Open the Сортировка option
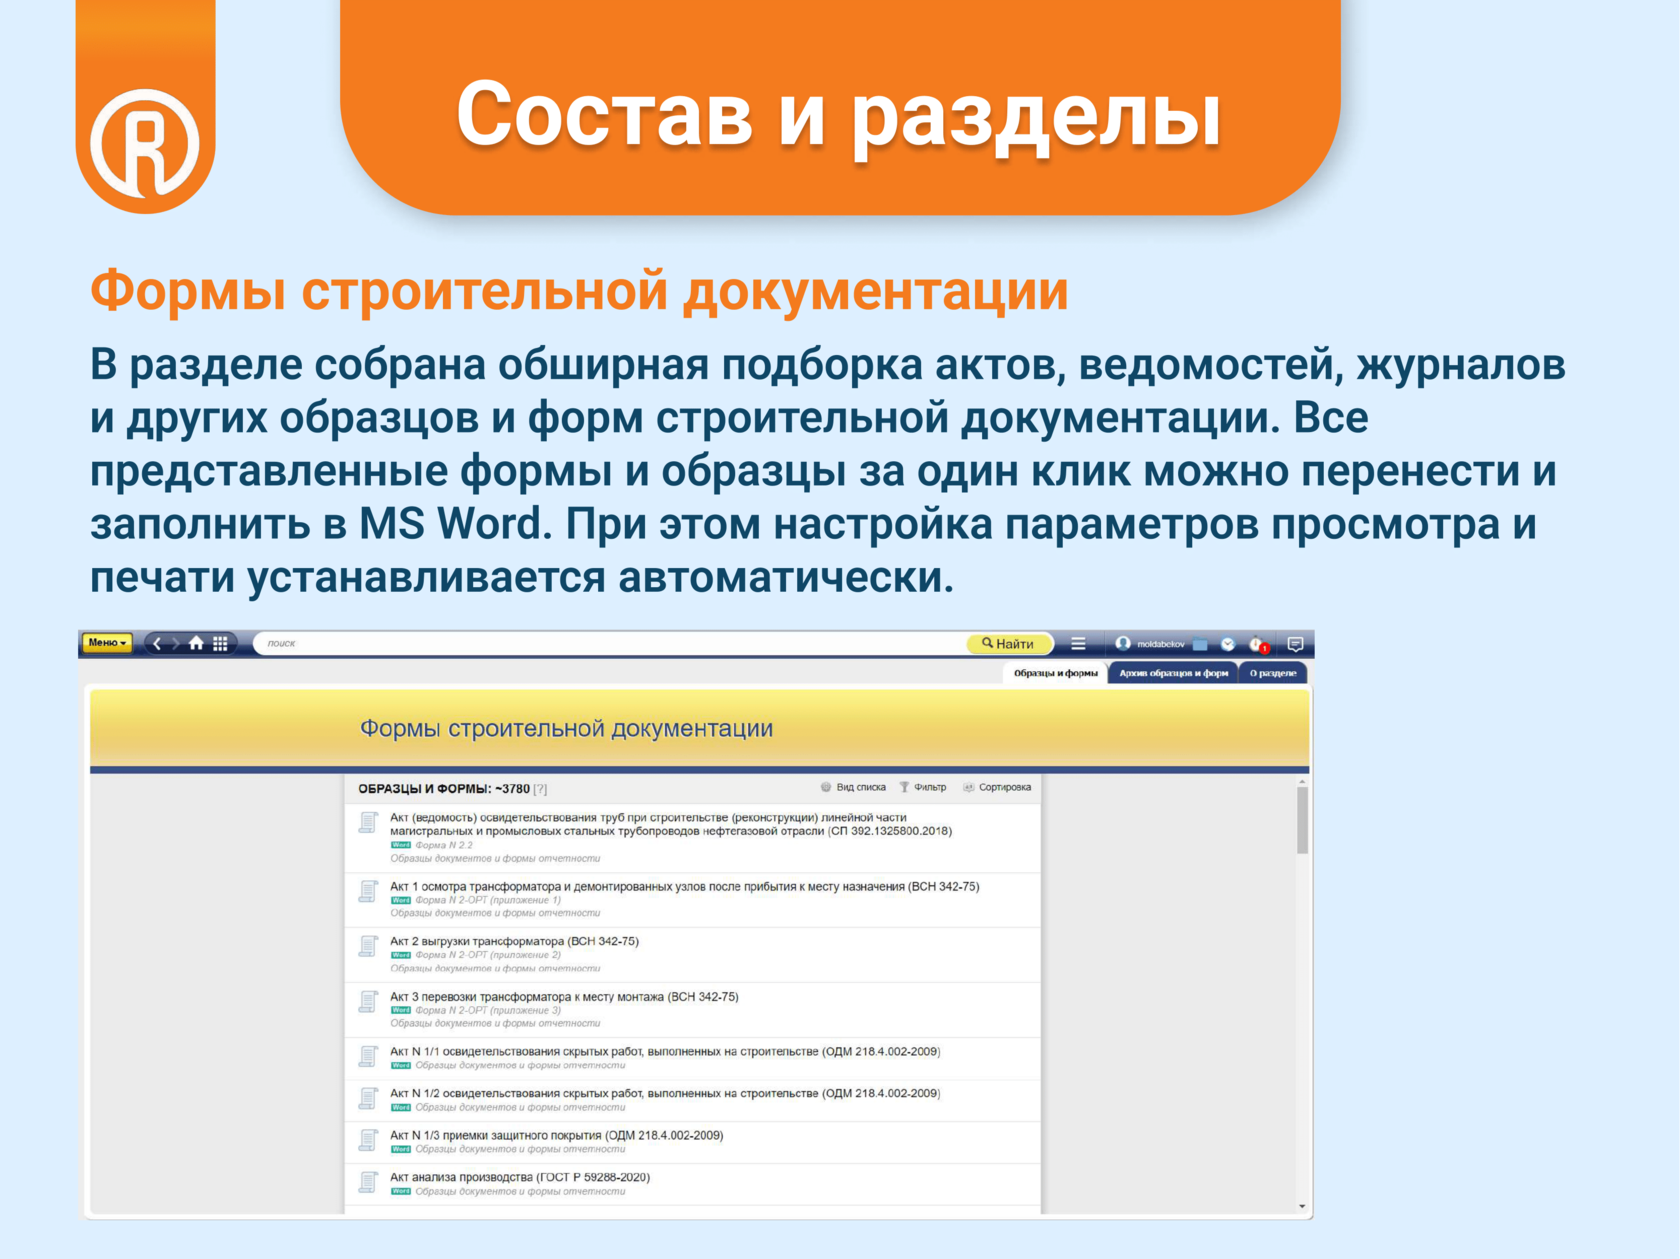This screenshot has width=1680, height=1259. click(997, 788)
